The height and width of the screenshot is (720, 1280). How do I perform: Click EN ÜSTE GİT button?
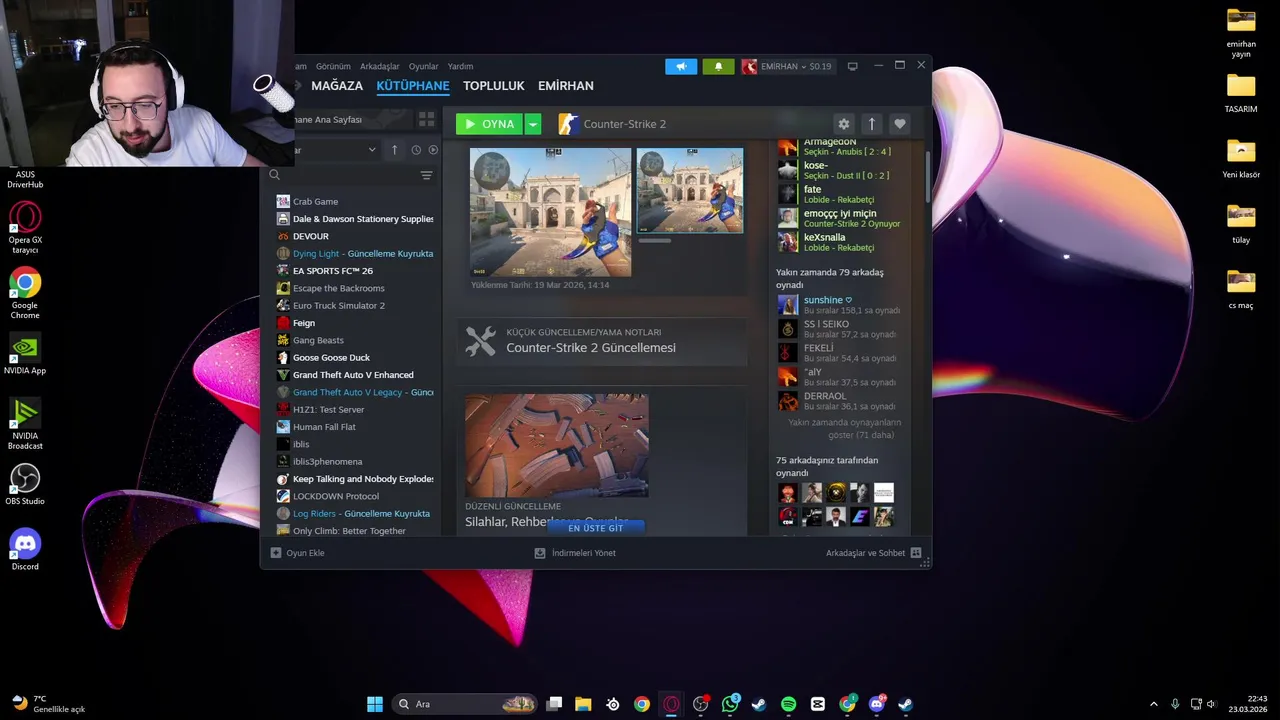pos(596,527)
